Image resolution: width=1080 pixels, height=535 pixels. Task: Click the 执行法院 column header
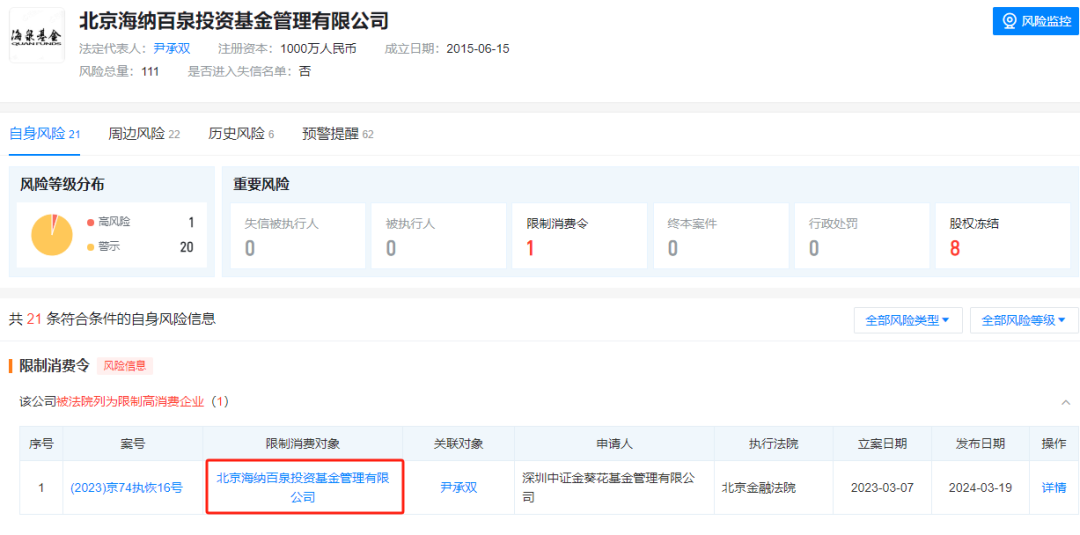pyautogui.click(x=774, y=444)
